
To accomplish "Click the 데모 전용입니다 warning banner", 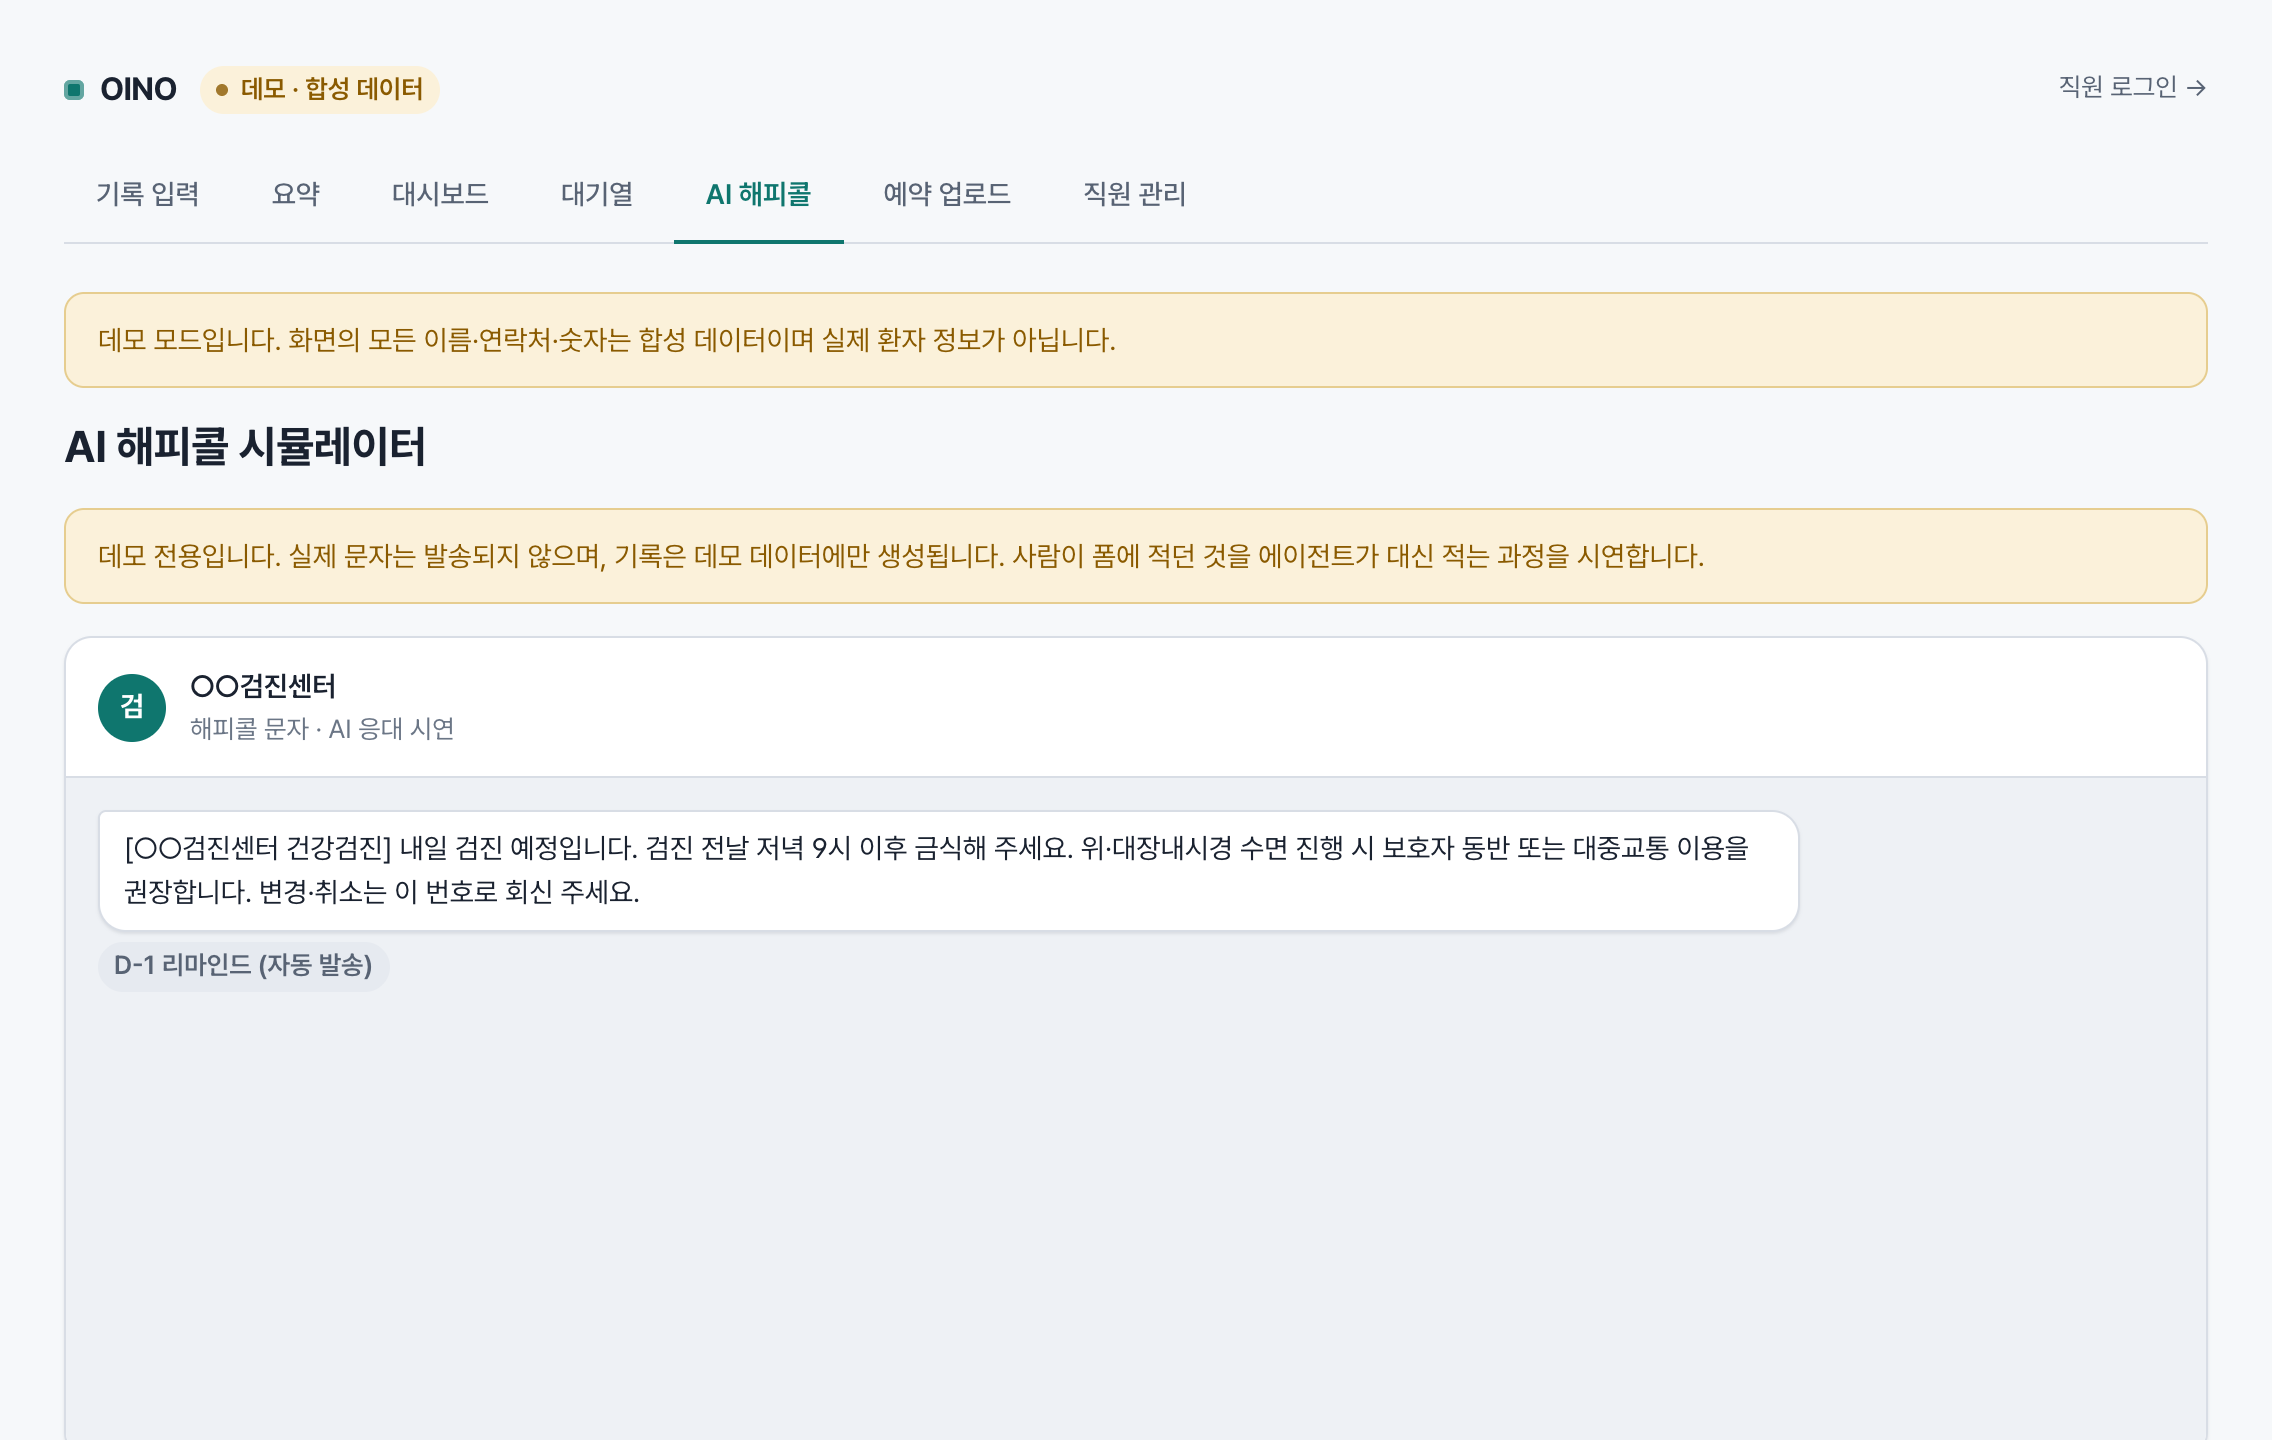I will pyautogui.click(x=1136, y=556).
